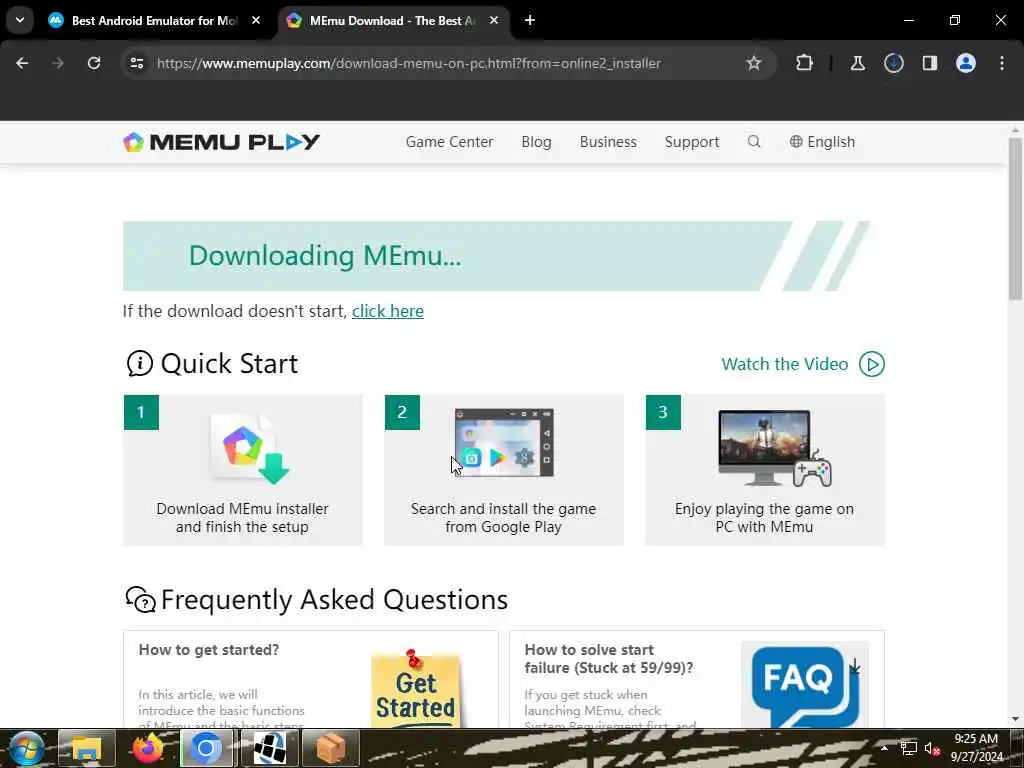This screenshot has height=768, width=1024.
Task: Open the site search magnifier icon
Action: coord(754,142)
